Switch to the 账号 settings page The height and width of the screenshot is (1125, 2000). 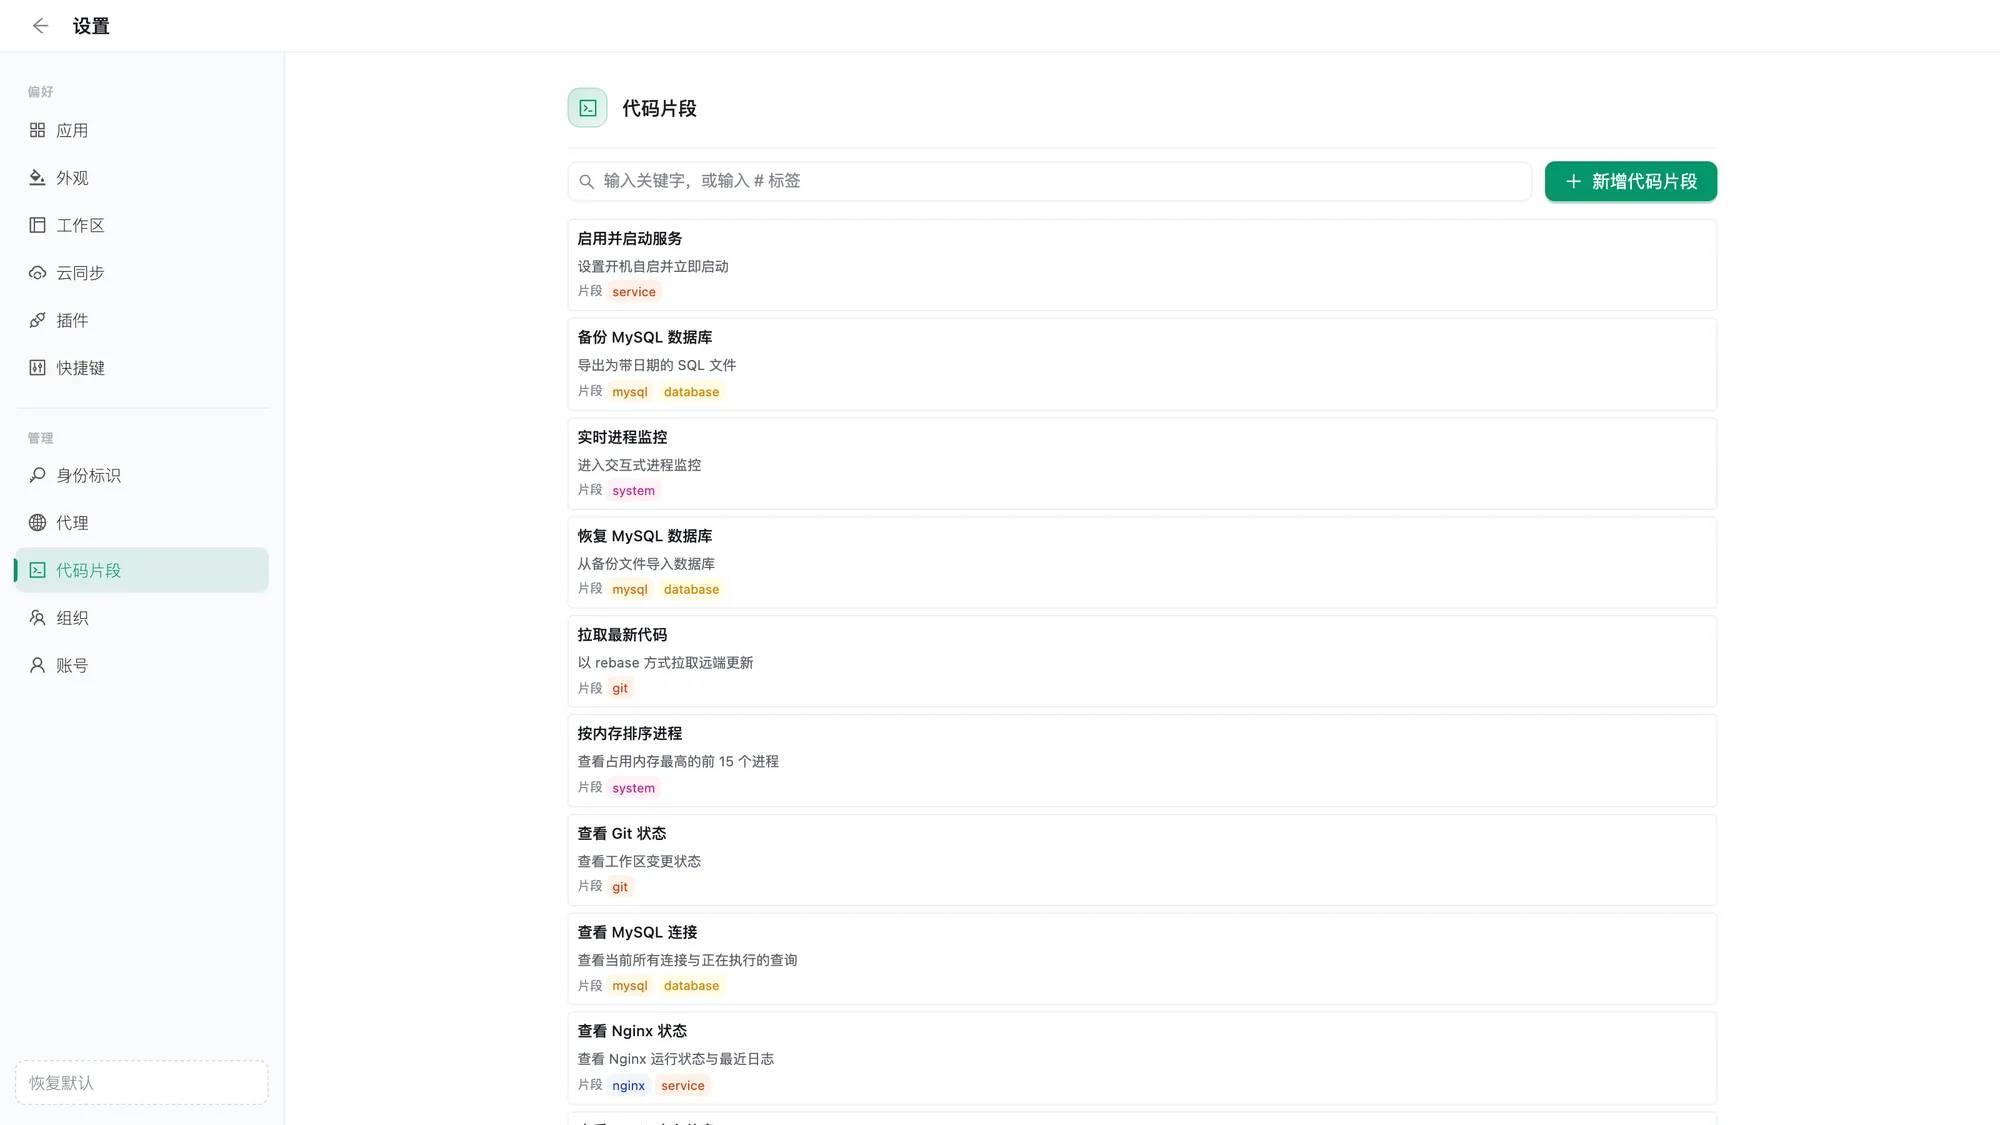click(141, 665)
